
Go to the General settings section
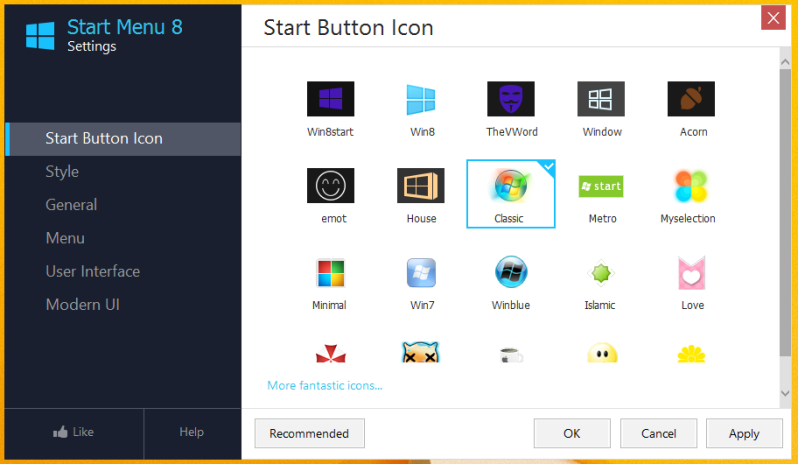[x=71, y=205]
